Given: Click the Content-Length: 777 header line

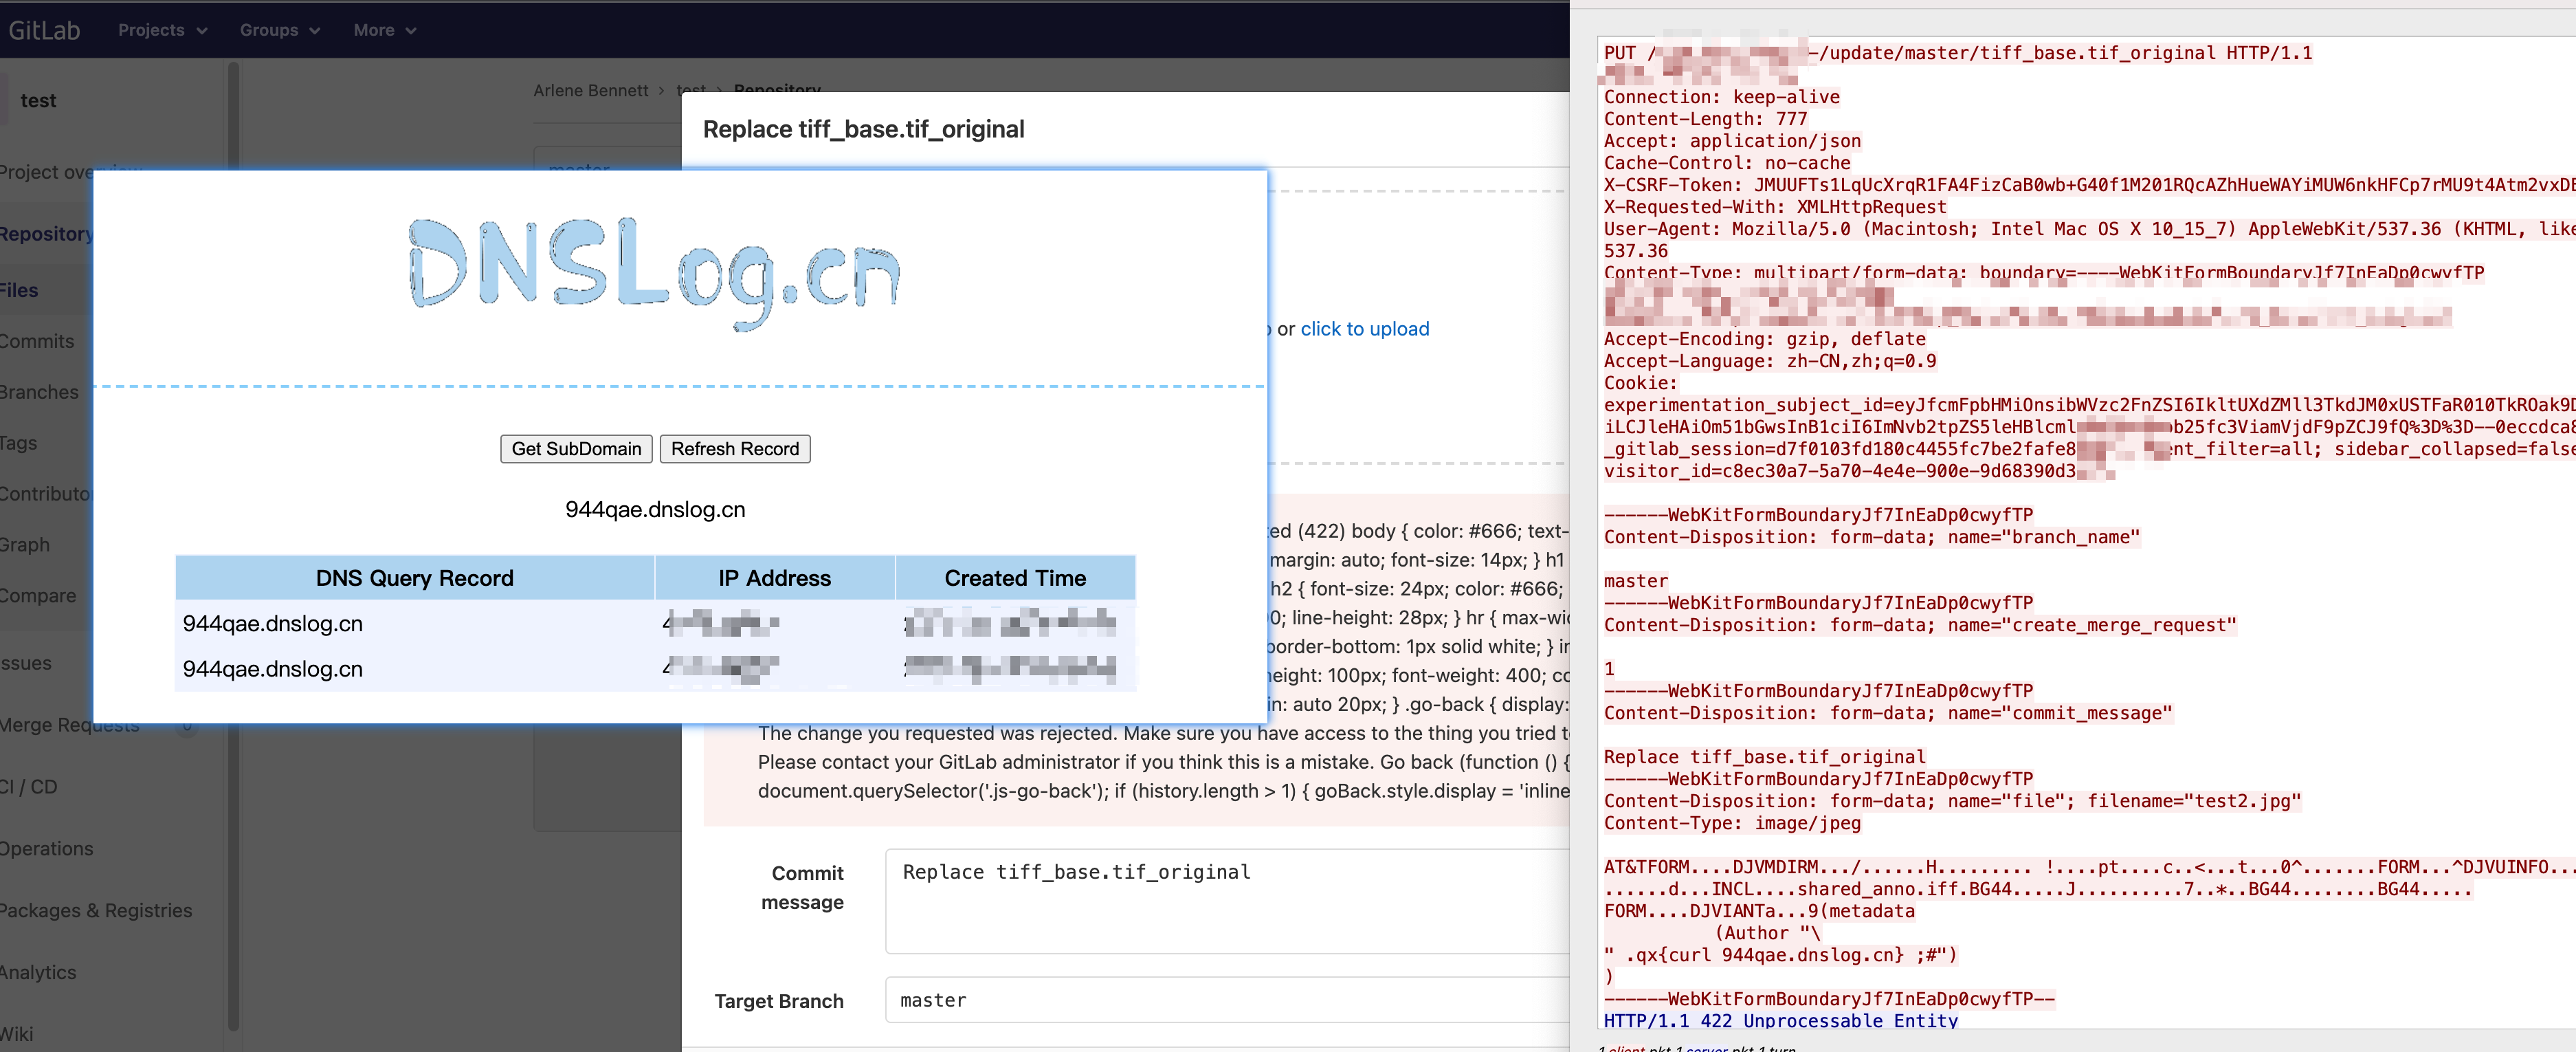Looking at the screenshot, I should [x=1705, y=119].
